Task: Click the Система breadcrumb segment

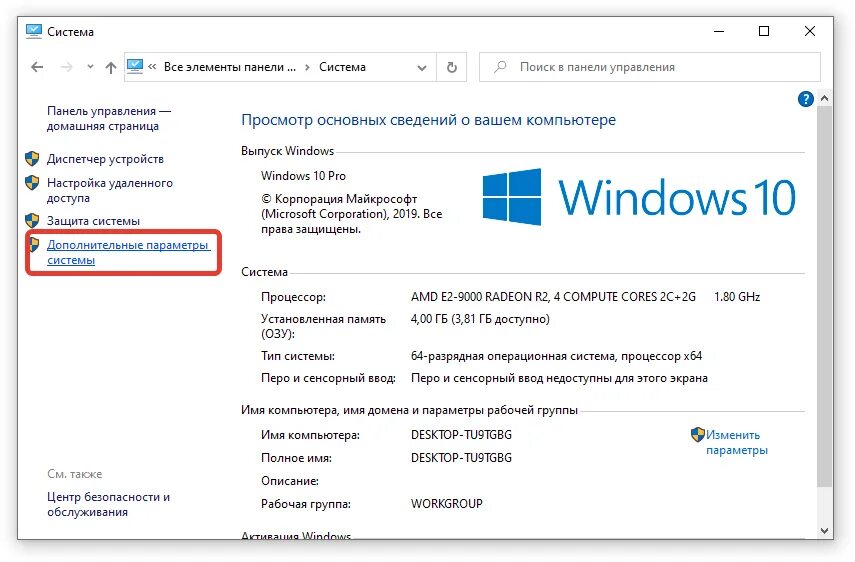Action: coord(342,67)
